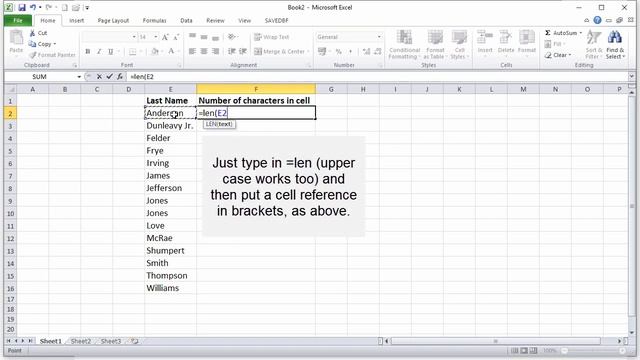Select the cell containing Thompson
Viewport: 640px width, 360px height.
point(170,276)
